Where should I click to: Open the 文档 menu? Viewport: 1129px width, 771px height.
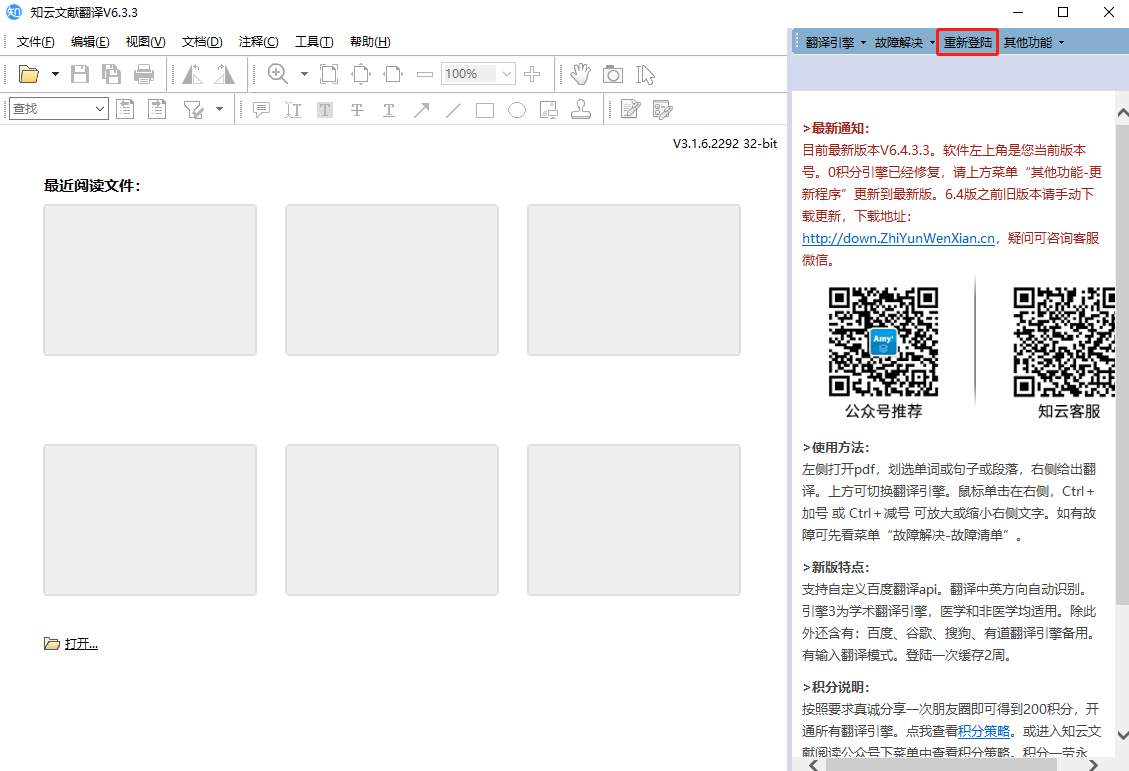pos(200,41)
